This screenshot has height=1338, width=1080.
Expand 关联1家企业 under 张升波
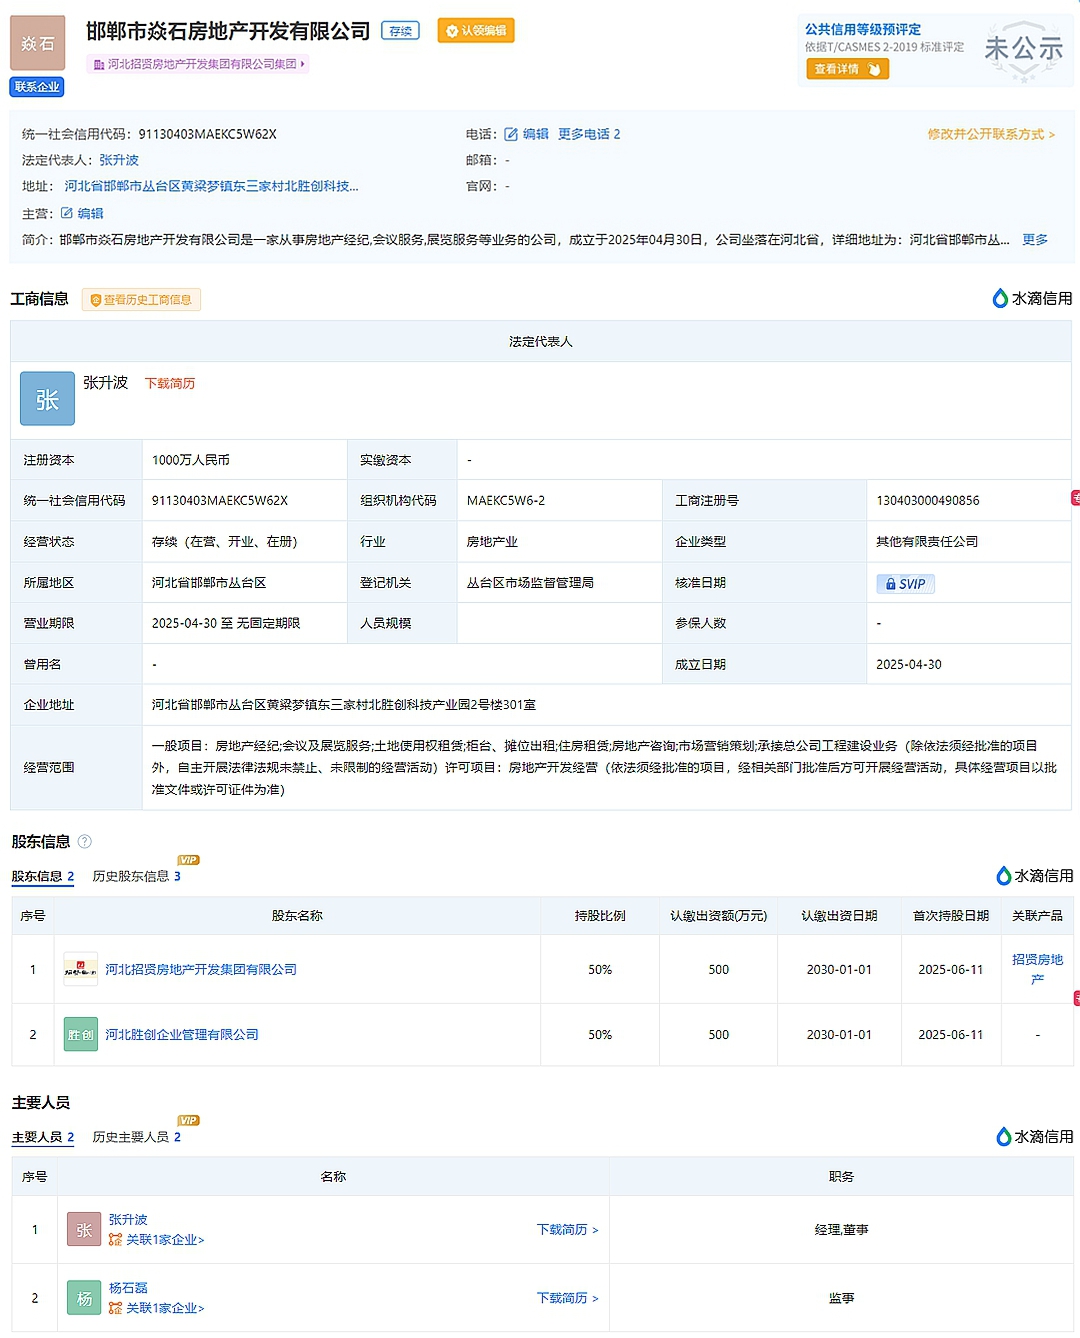pyautogui.click(x=157, y=1240)
